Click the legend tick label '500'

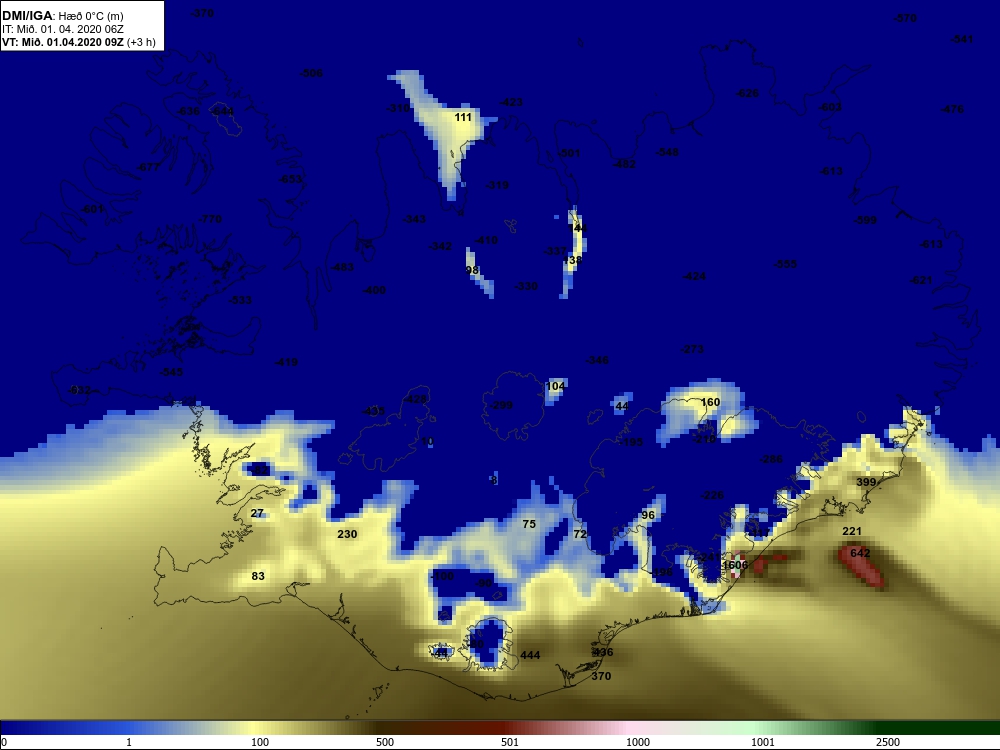(x=385, y=742)
